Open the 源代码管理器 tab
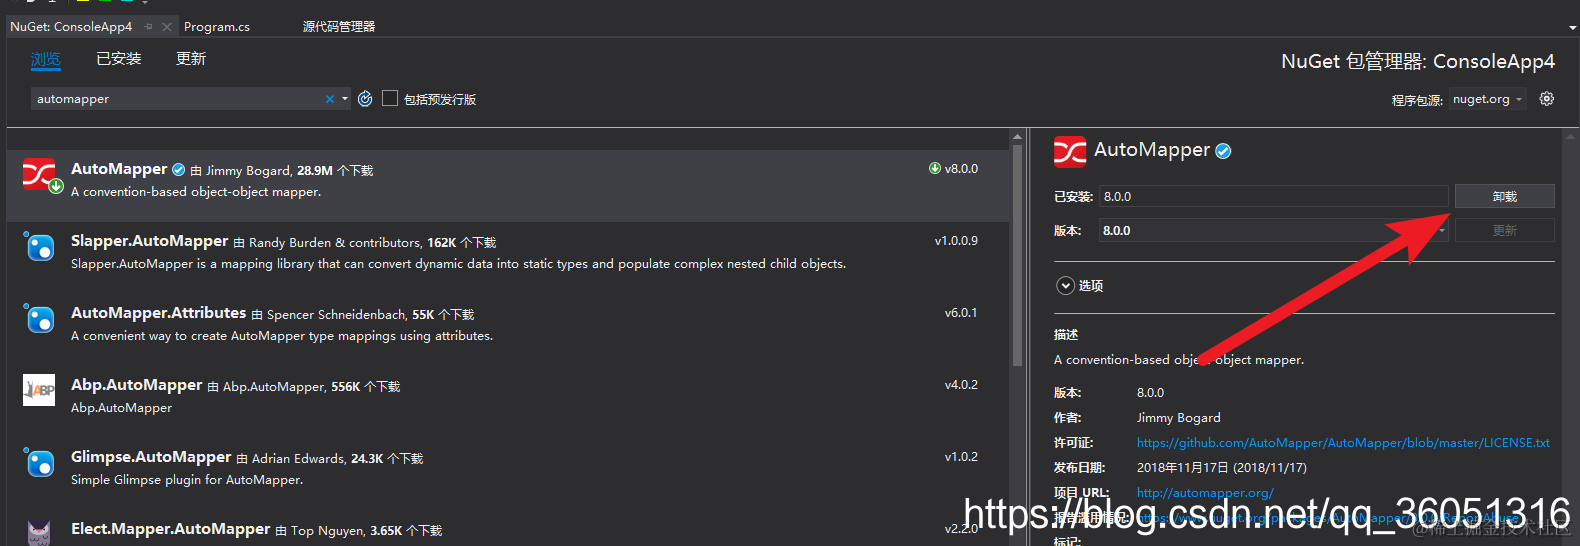The width and height of the screenshot is (1580, 546). coord(339,27)
